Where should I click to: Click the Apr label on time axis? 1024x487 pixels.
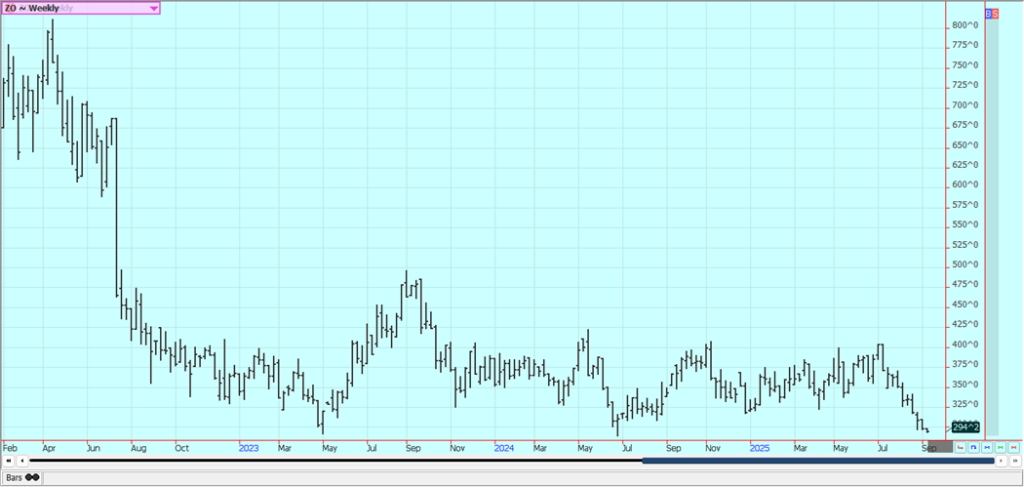[49, 449]
